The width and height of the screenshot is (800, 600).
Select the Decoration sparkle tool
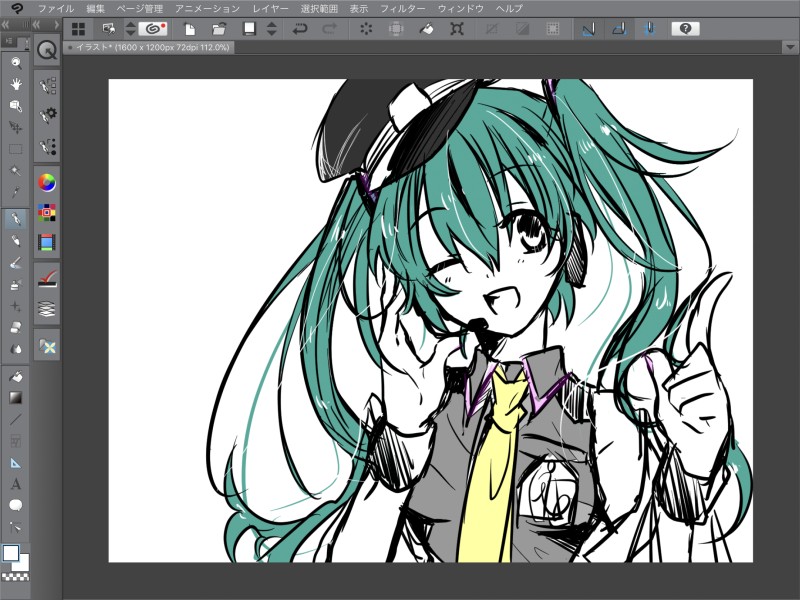tap(16, 306)
